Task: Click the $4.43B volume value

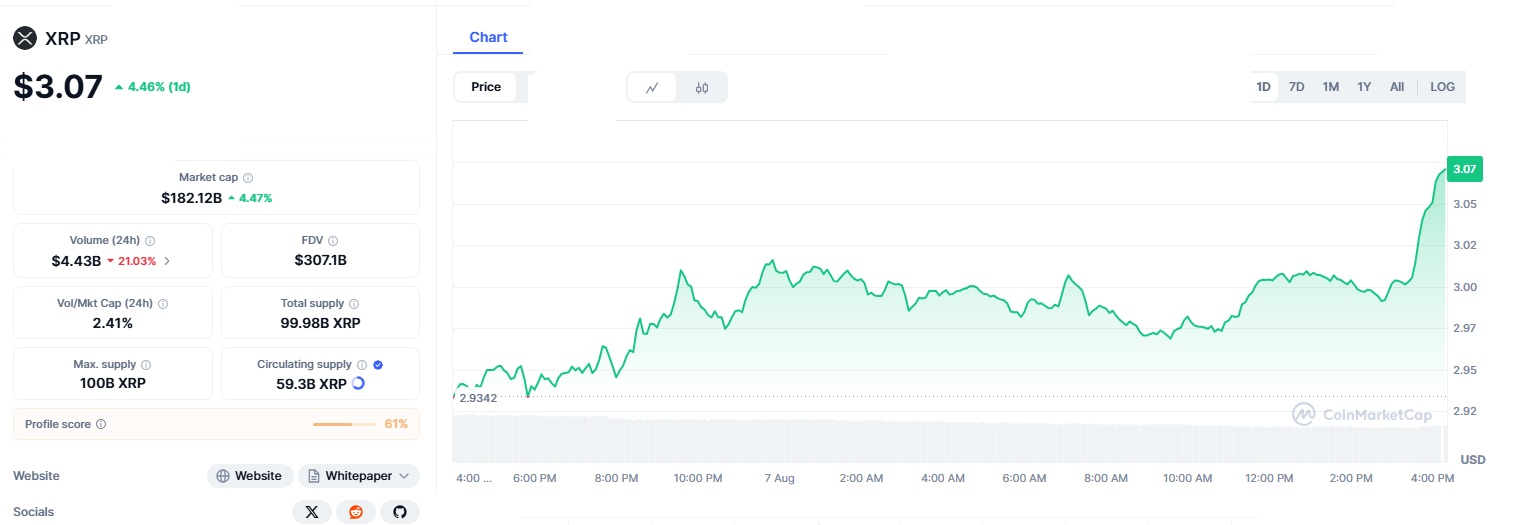Action: coord(76,261)
